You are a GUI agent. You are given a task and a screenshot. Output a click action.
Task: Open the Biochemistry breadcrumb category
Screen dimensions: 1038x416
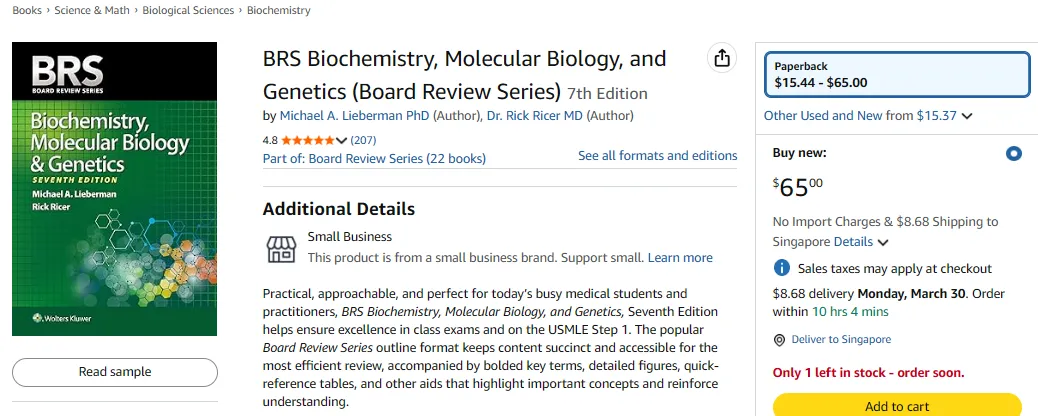coord(277,11)
